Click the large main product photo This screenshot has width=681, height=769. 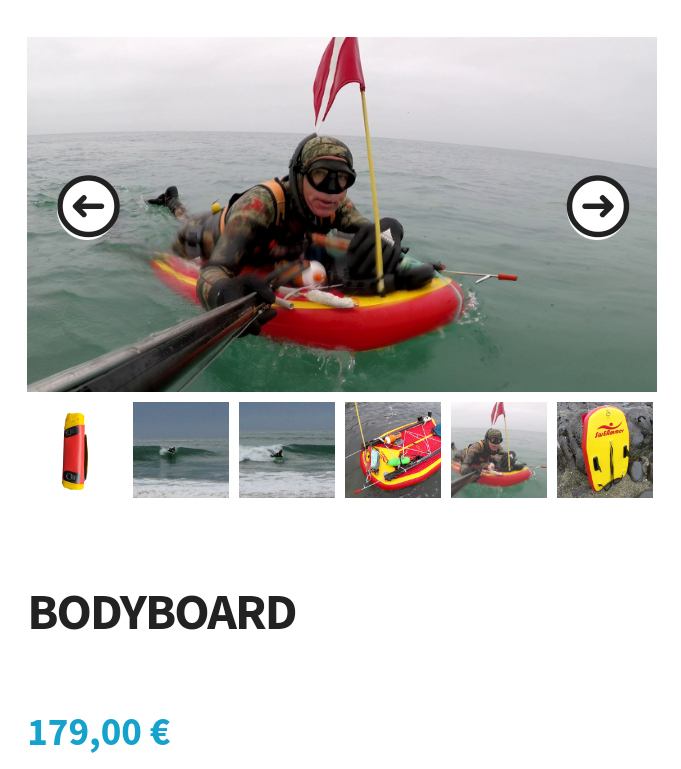tap(342, 214)
